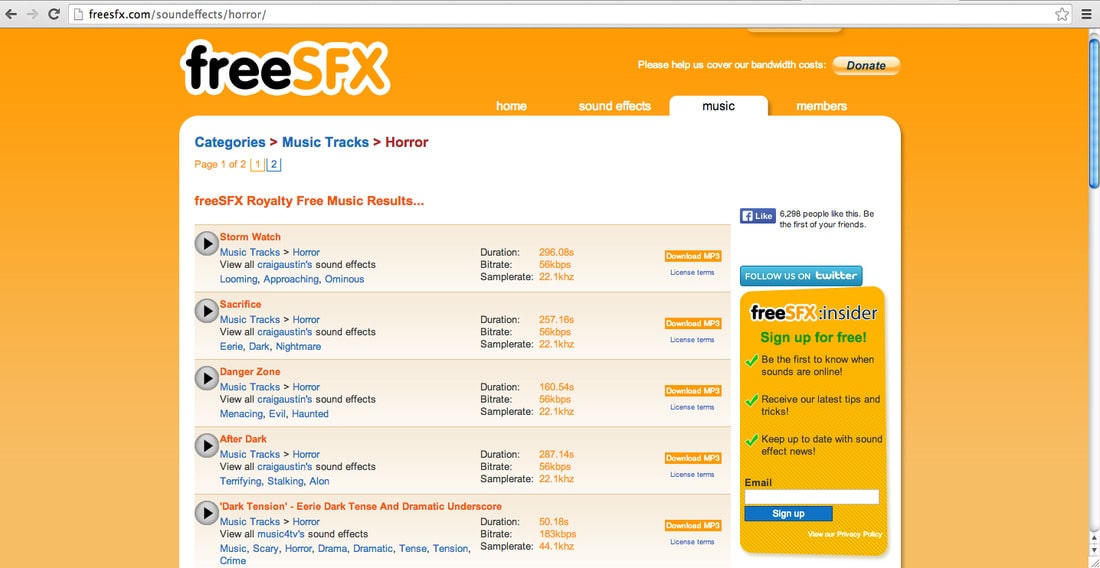This screenshot has width=1100, height=568.
Task: Play the After Dark track
Action: (206, 445)
